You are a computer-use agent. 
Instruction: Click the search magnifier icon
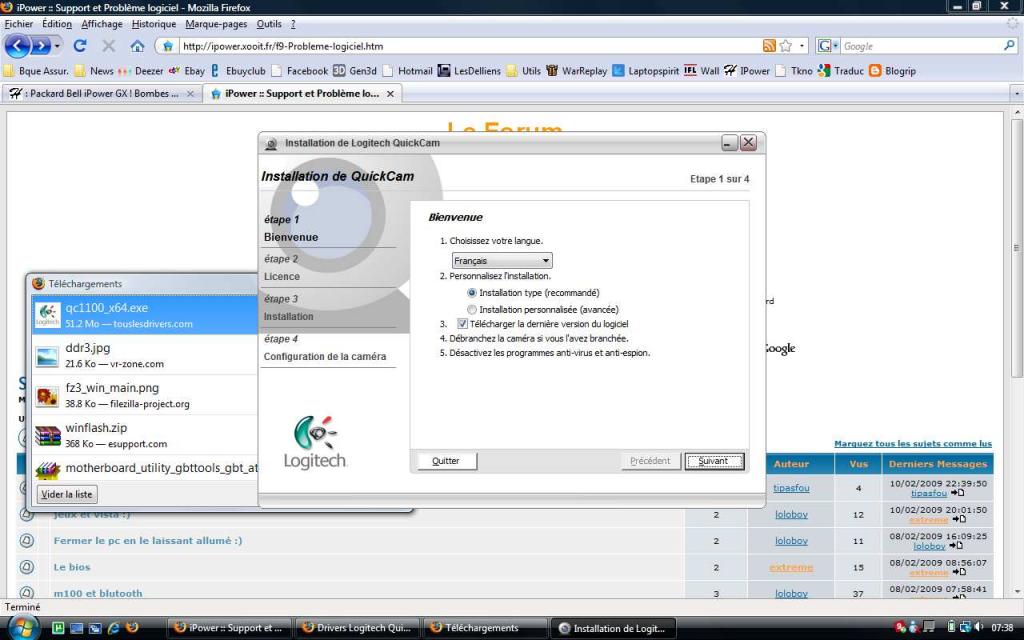[x=1010, y=46]
